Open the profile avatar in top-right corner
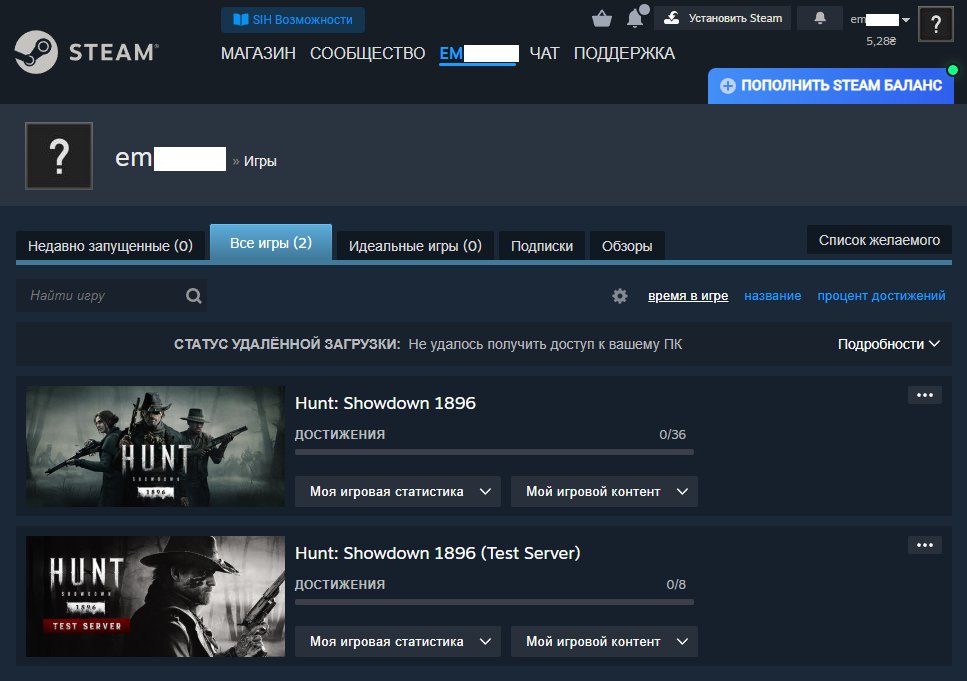The height and width of the screenshot is (681, 967). [x=935, y=24]
